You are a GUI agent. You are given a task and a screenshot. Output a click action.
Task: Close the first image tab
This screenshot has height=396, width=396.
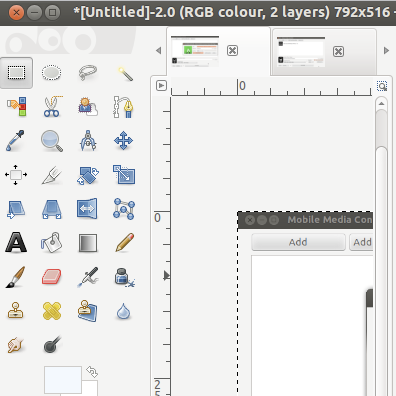(x=232, y=51)
